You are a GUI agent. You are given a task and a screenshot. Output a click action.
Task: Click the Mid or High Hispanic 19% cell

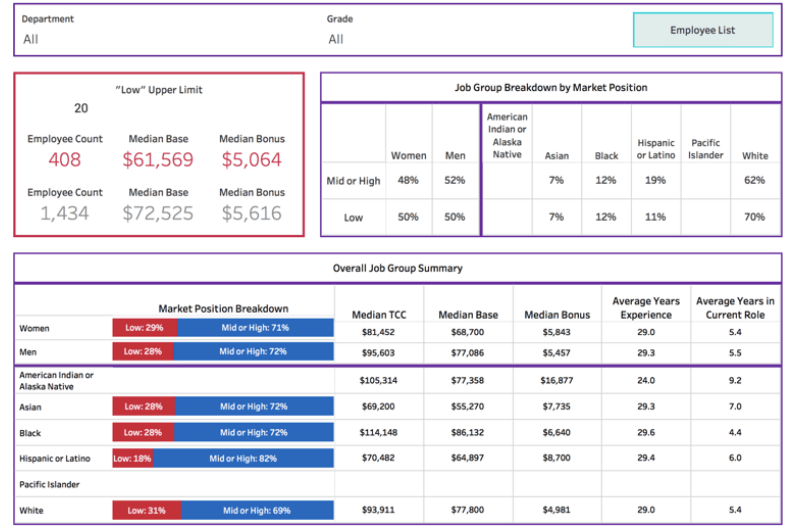pyautogui.click(x=655, y=180)
